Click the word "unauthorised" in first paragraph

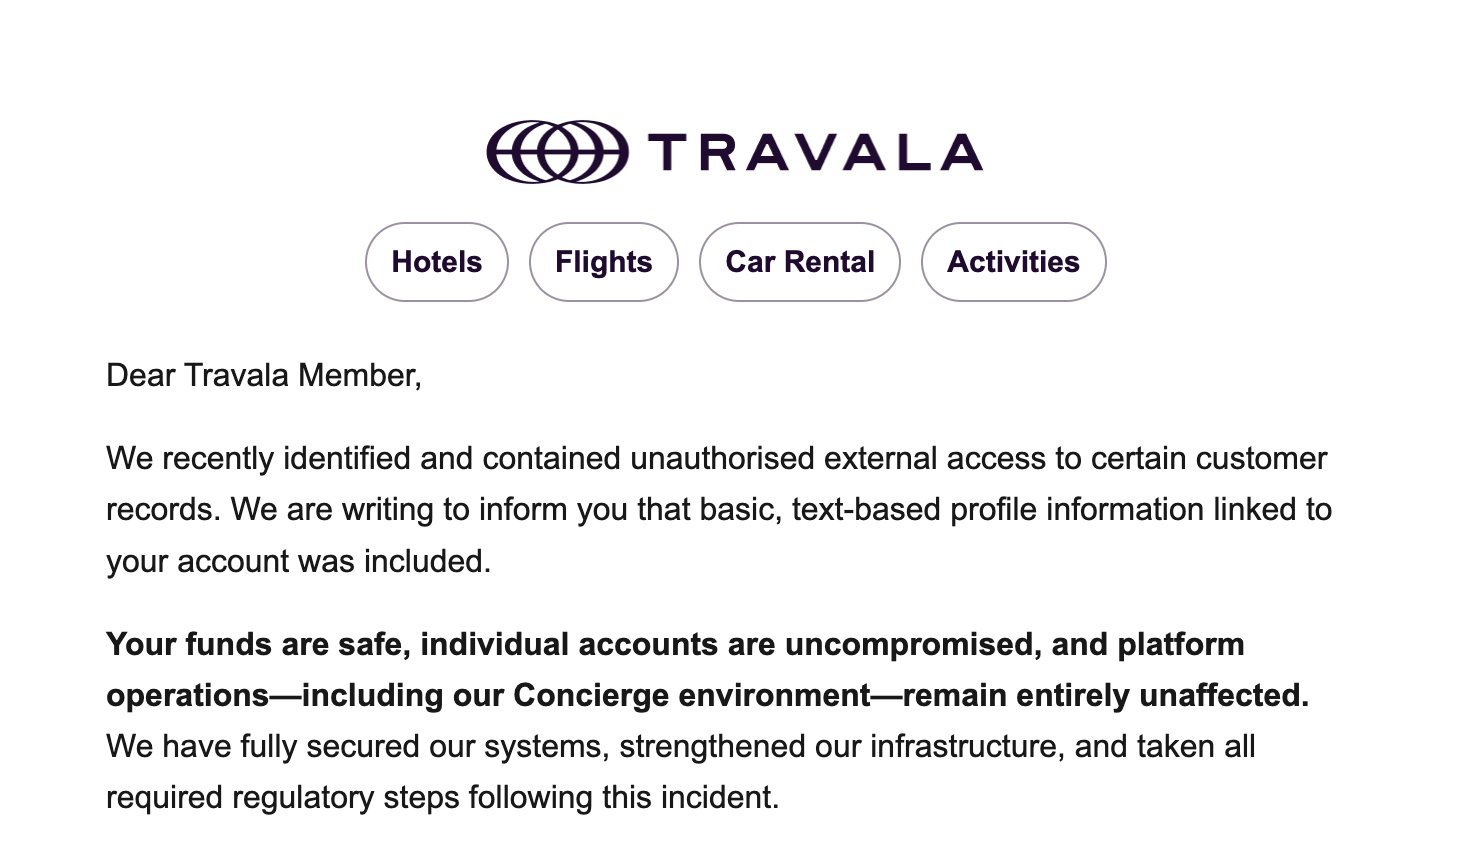722,459
